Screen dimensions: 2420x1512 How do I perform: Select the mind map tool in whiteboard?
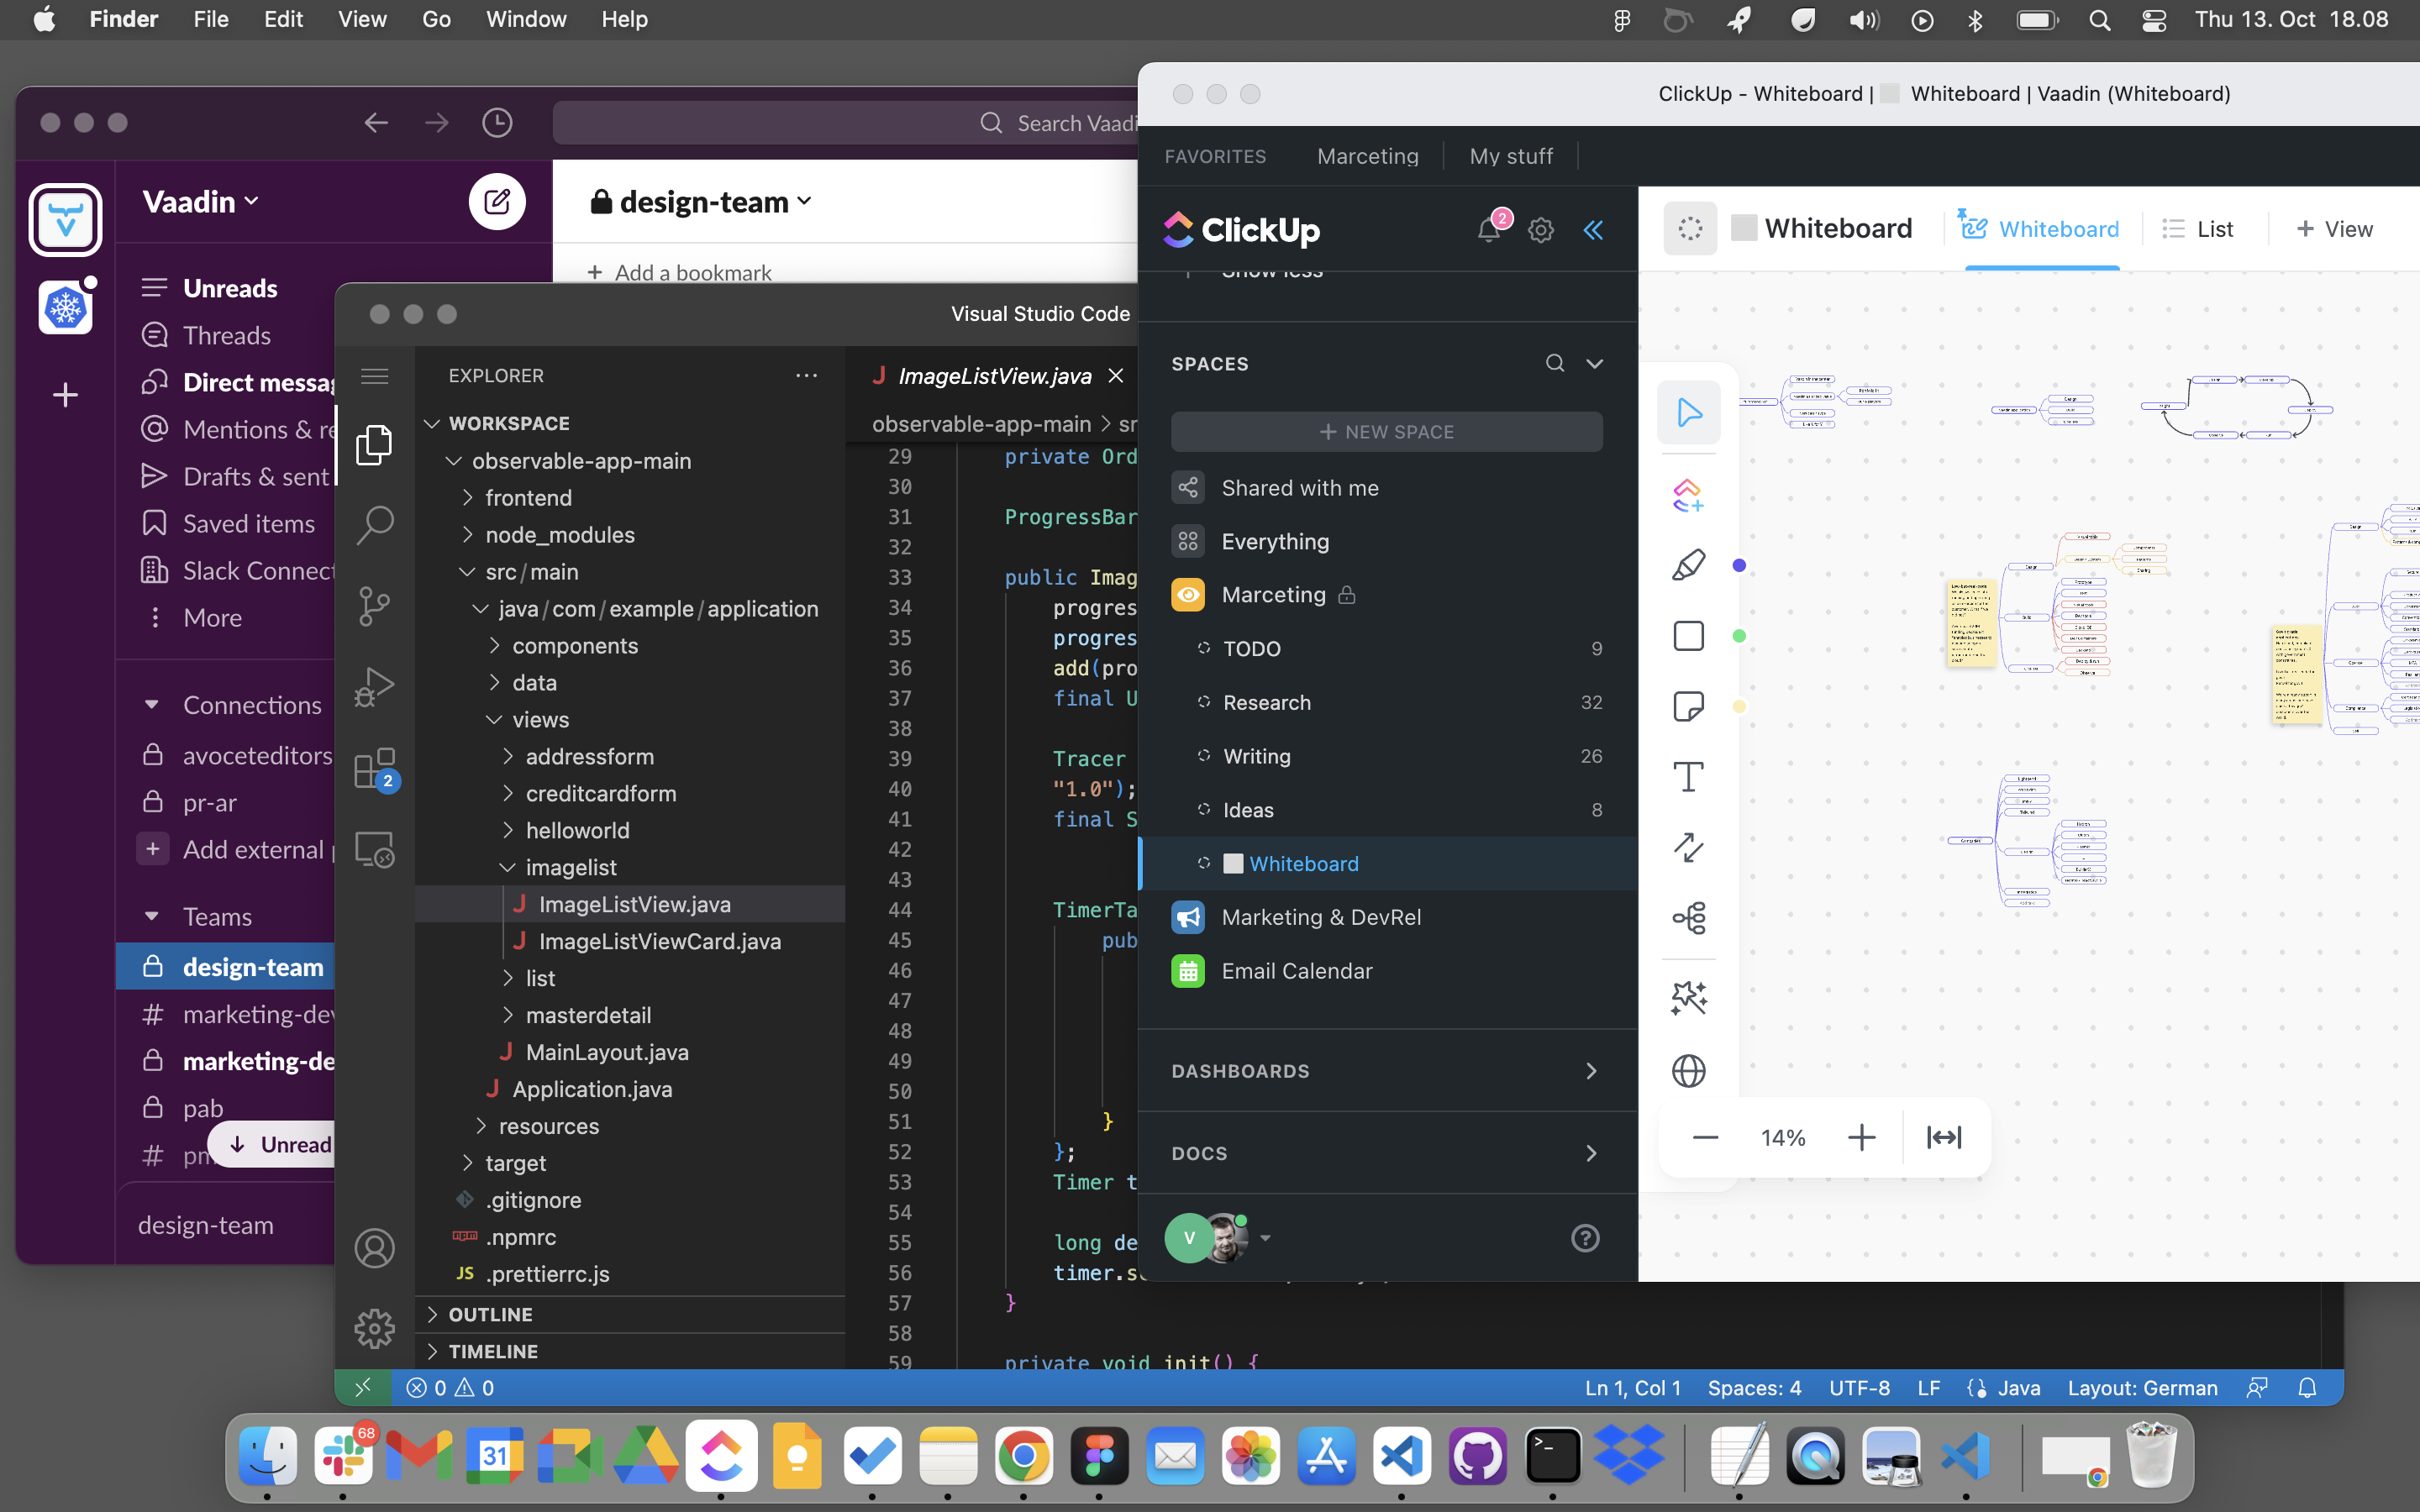pyautogui.click(x=1688, y=918)
